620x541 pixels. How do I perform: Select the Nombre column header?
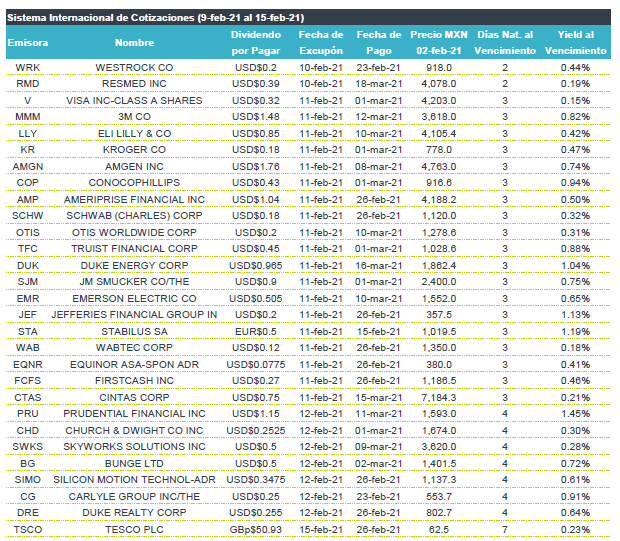pyautogui.click(x=134, y=43)
